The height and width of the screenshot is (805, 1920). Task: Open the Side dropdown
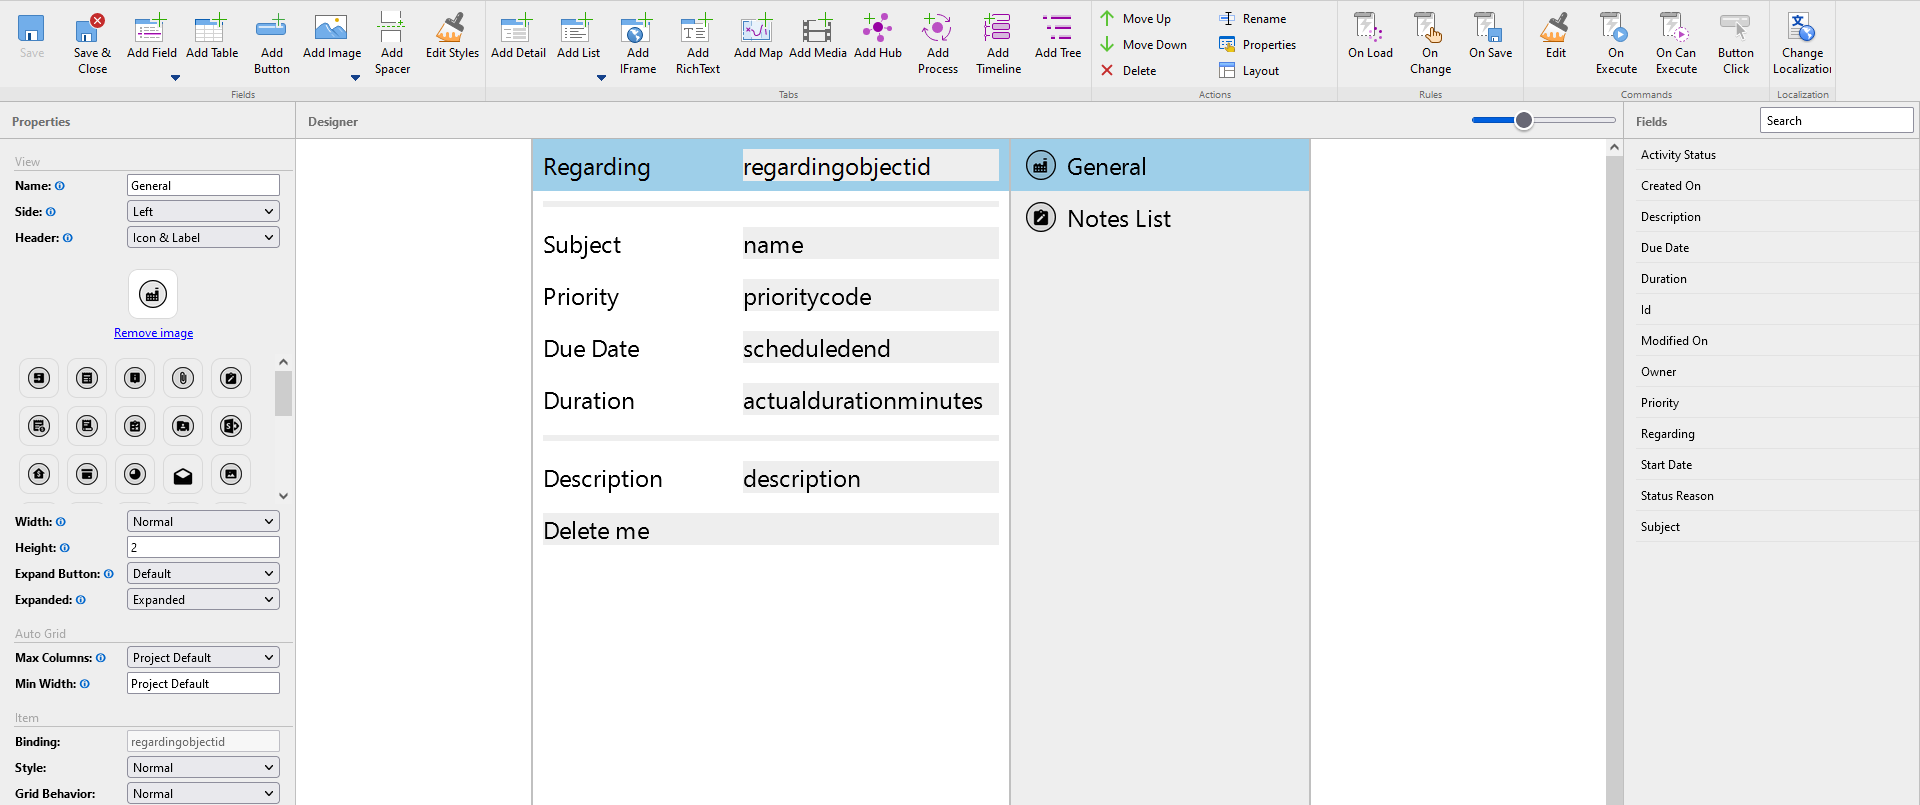(203, 212)
